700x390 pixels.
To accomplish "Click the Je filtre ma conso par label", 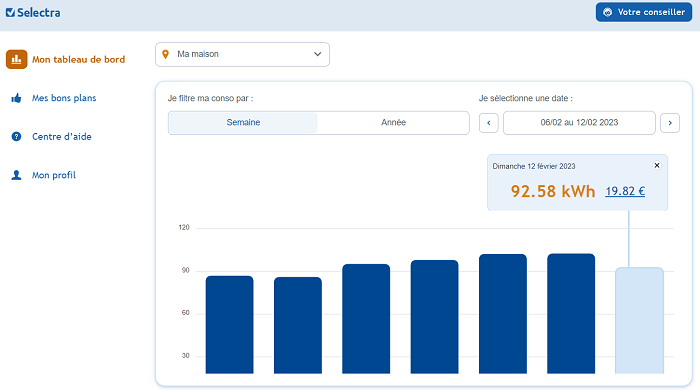I will (210, 99).
